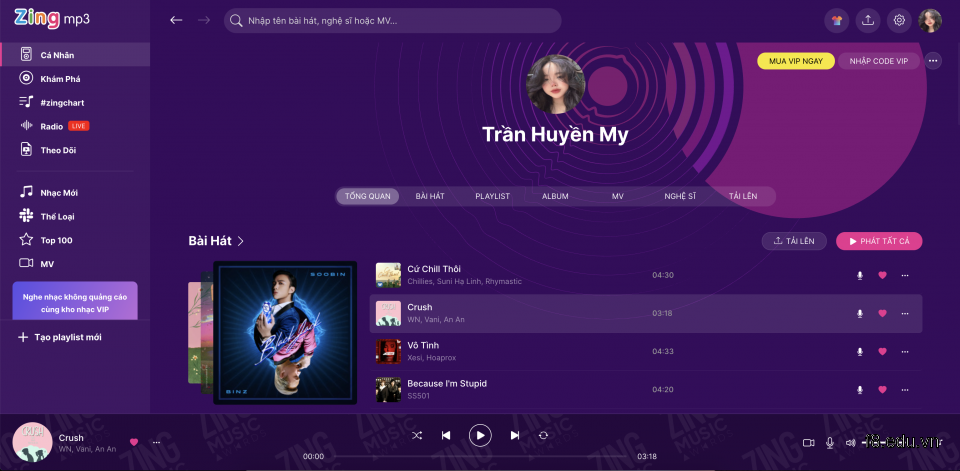Click VIP ad-free music banner
The width and height of the screenshot is (960, 471).
tap(75, 301)
